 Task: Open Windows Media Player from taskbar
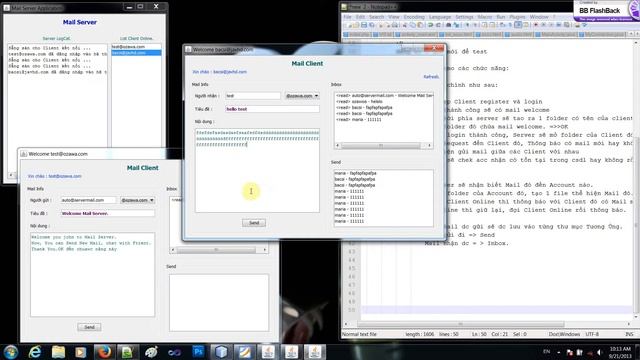pyautogui.click(x=80, y=352)
